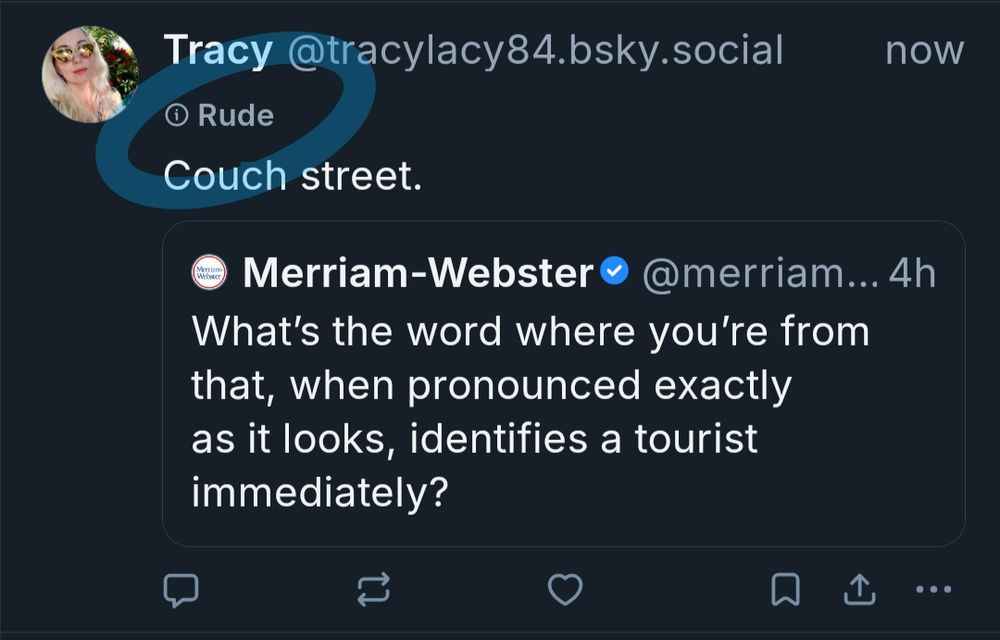Open the three-dot more options menu
Screen dimensions: 1000x640
[x=934, y=590]
